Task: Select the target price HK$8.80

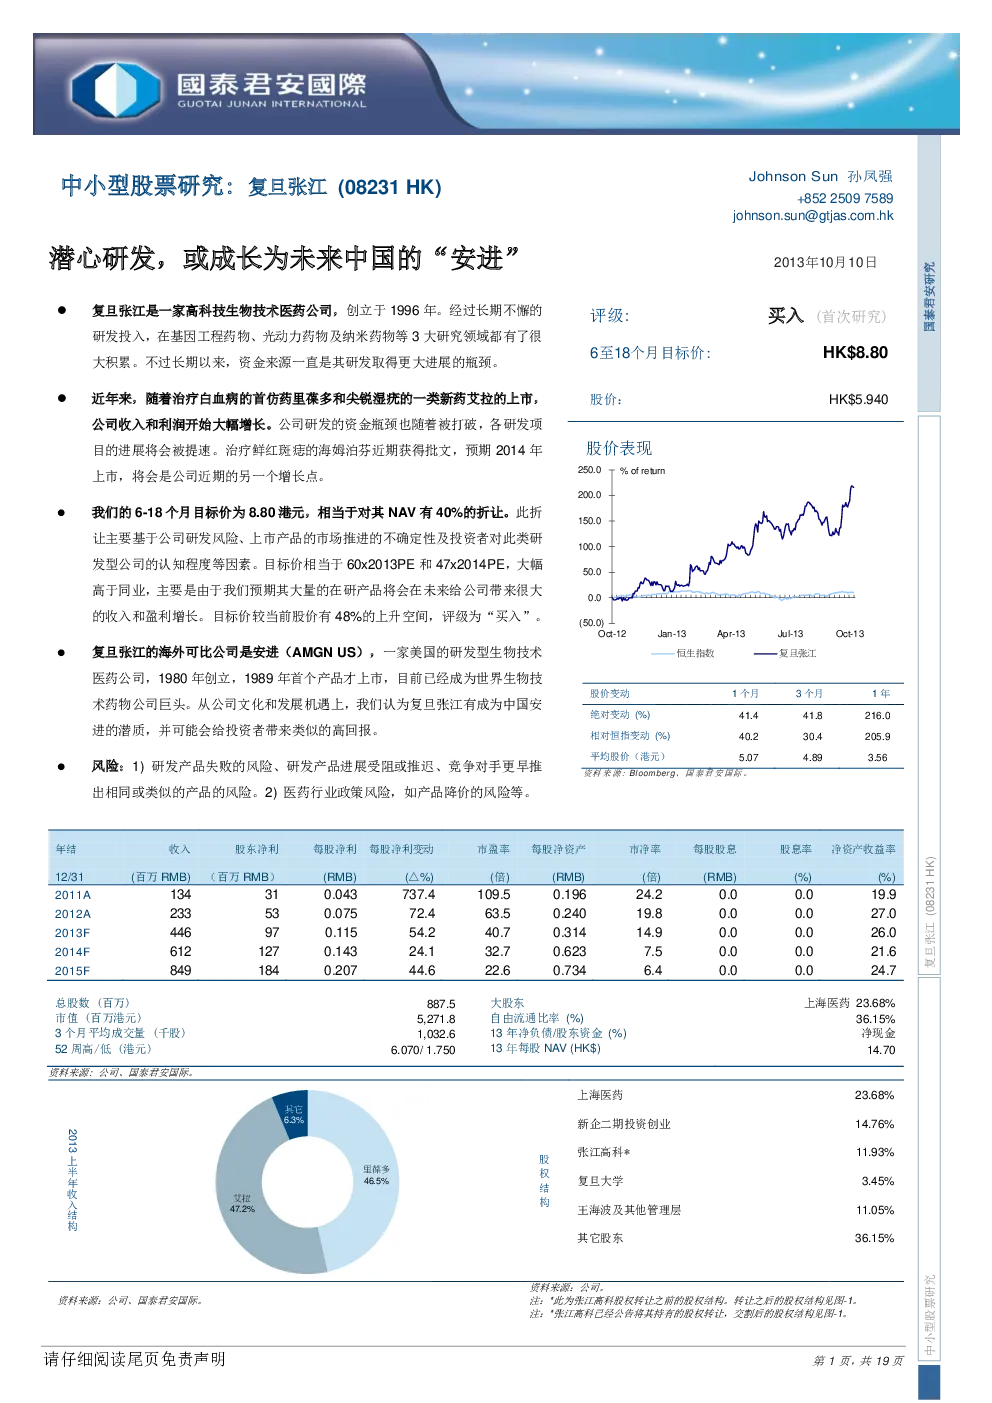Action: (855, 352)
